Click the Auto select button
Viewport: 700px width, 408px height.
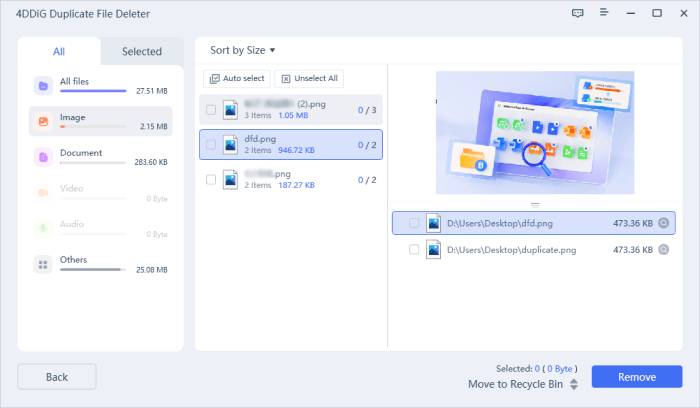coord(237,79)
